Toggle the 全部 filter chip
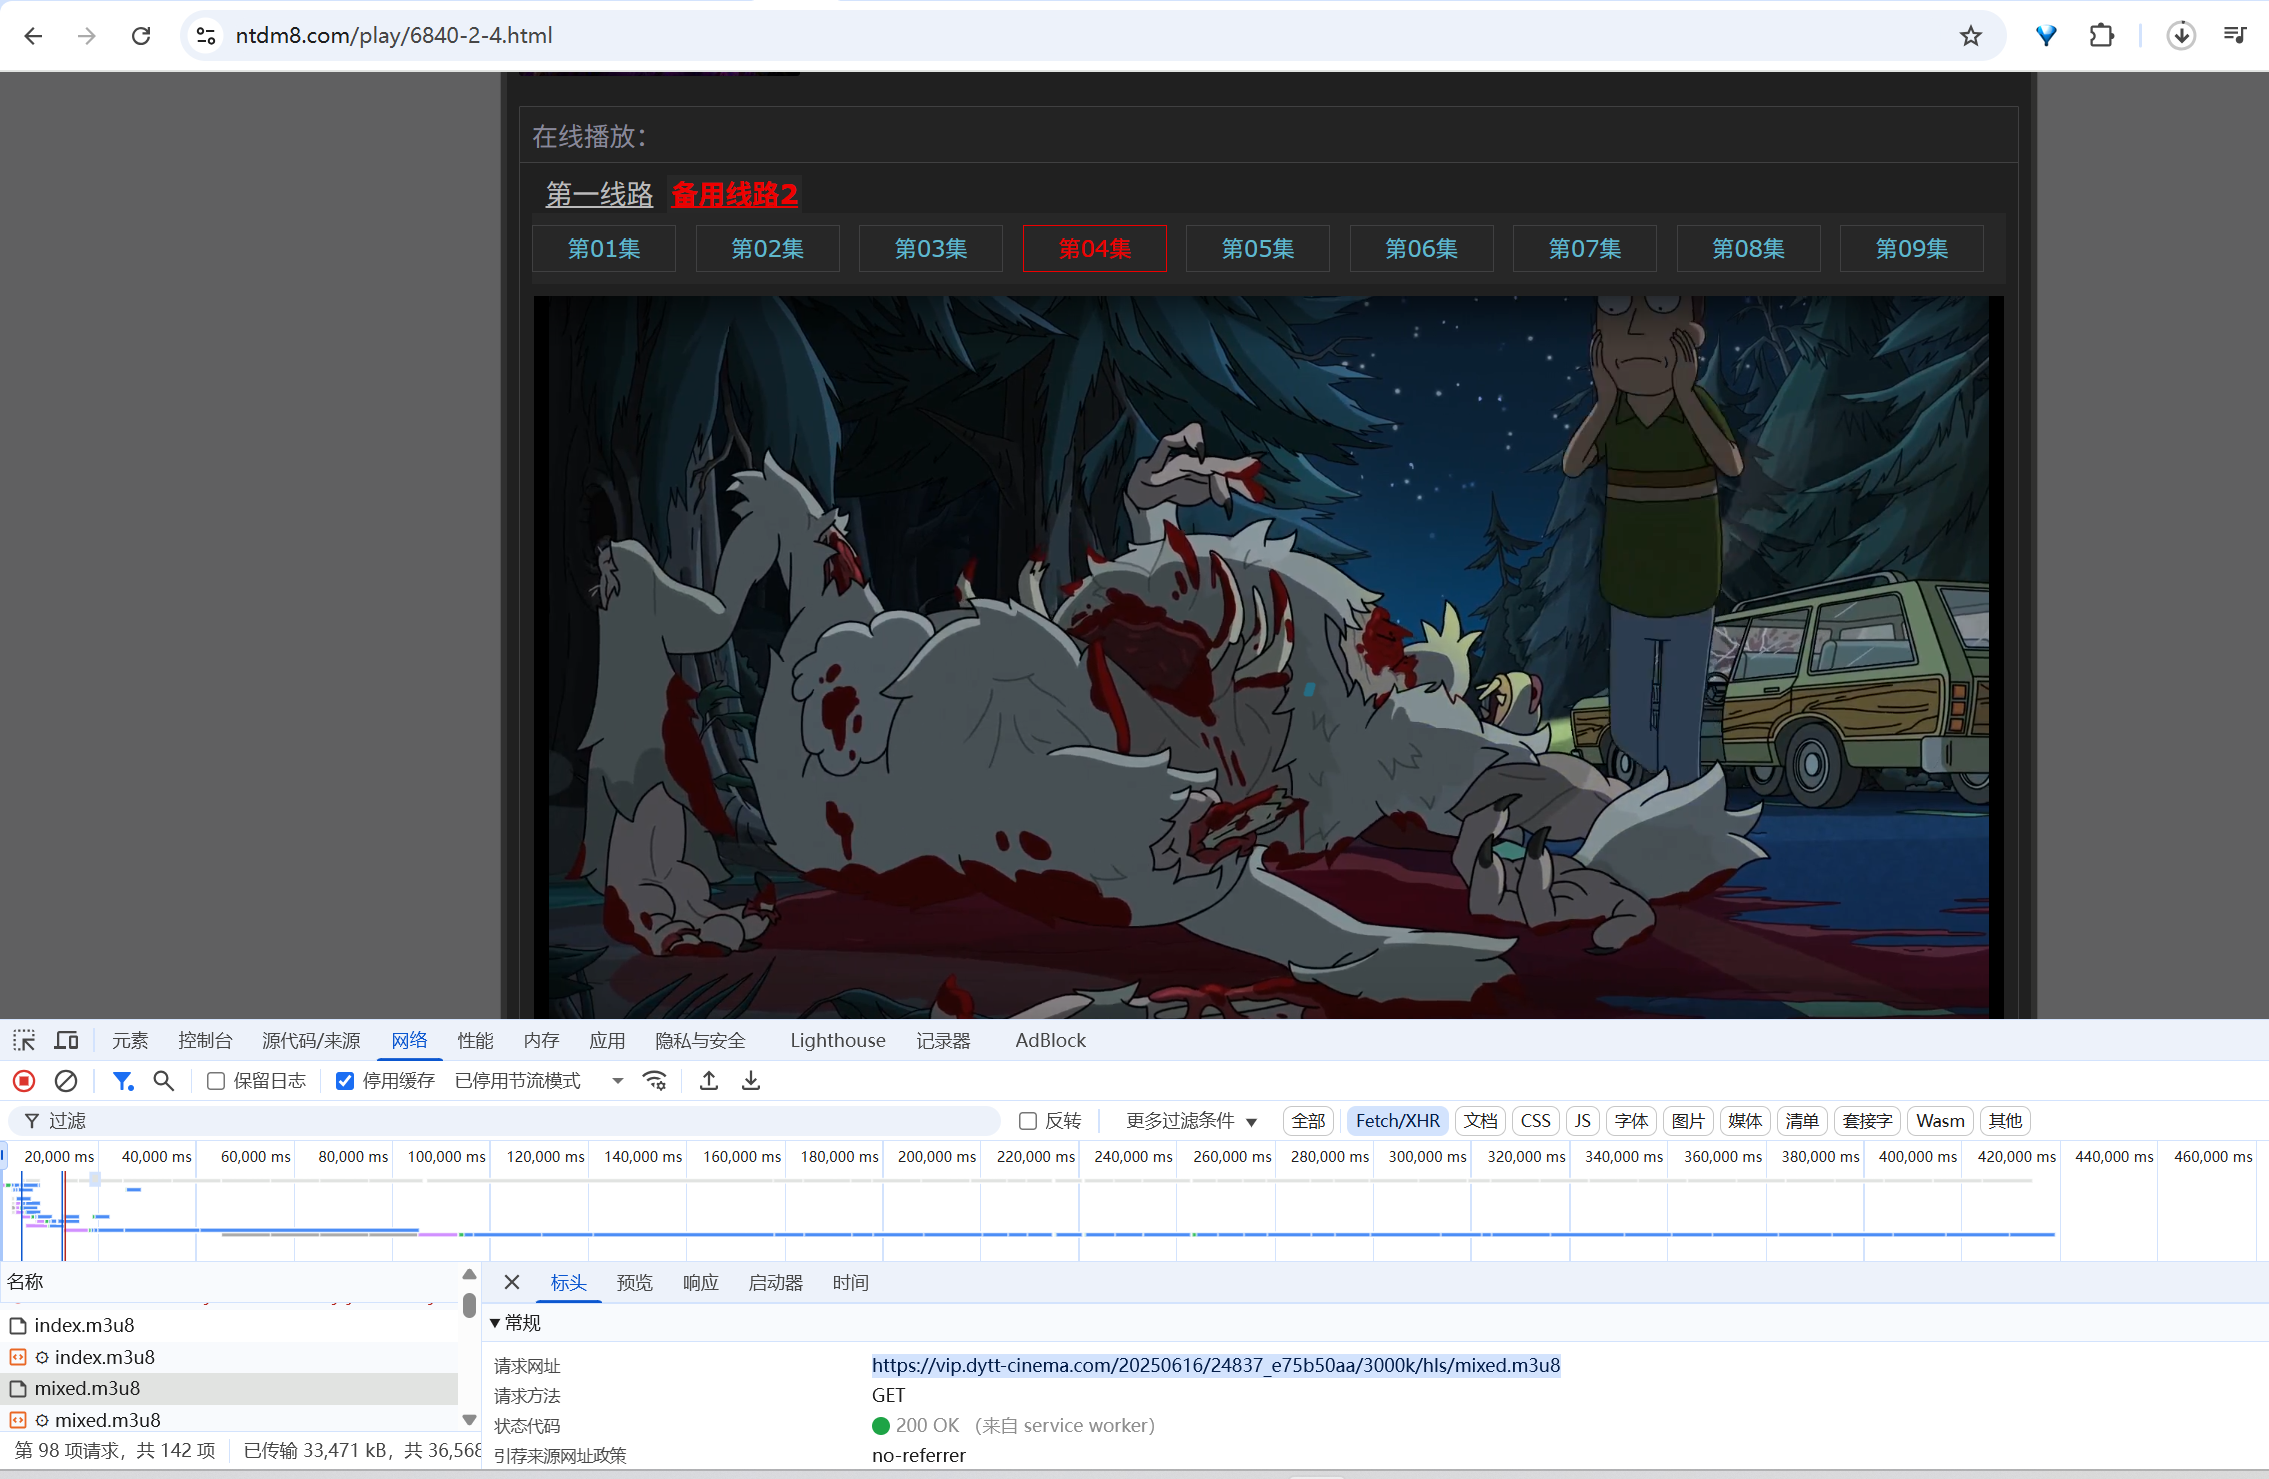Image resolution: width=2269 pixels, height=1479 pixels. tap(1308, 1121)
